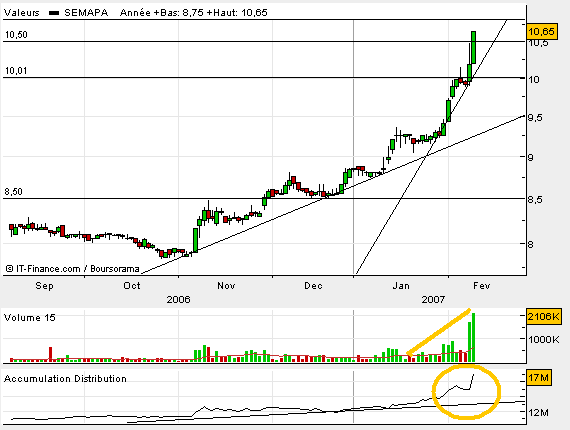
Task: Click the Oct month axis label
Action: [x=132, y=286]
